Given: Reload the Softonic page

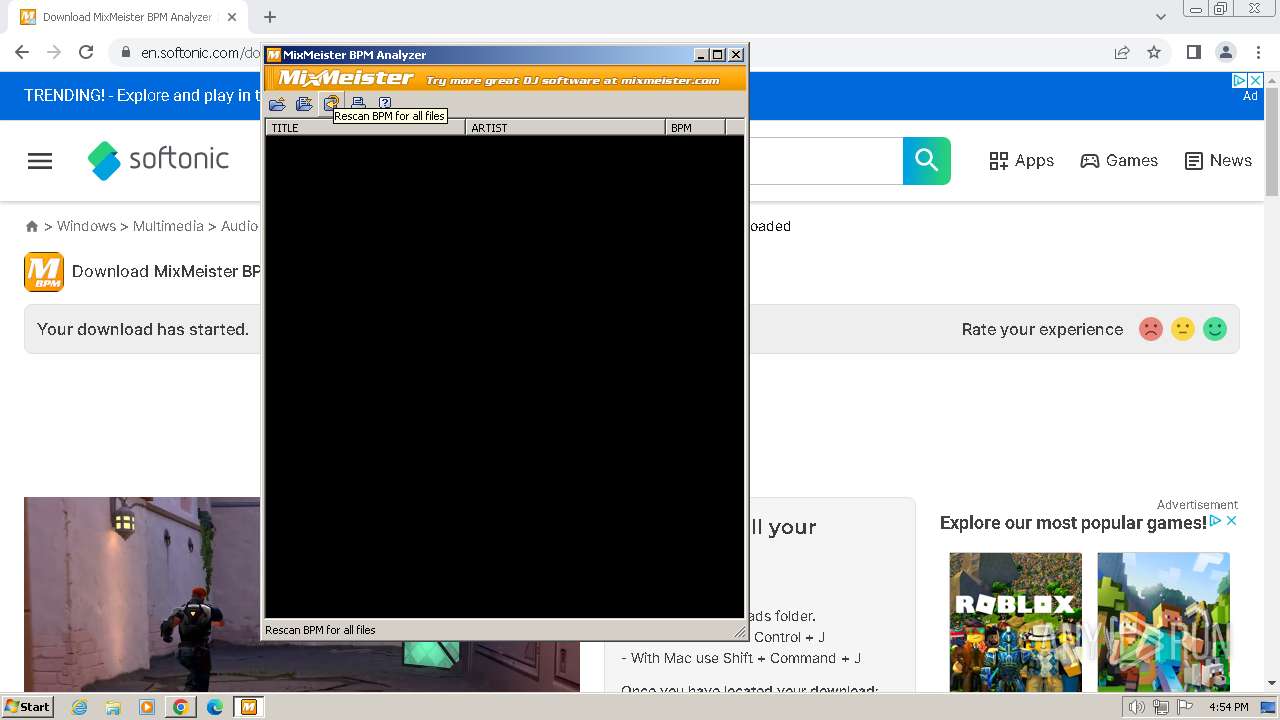Looking at the screenshot, I should 86,52.
